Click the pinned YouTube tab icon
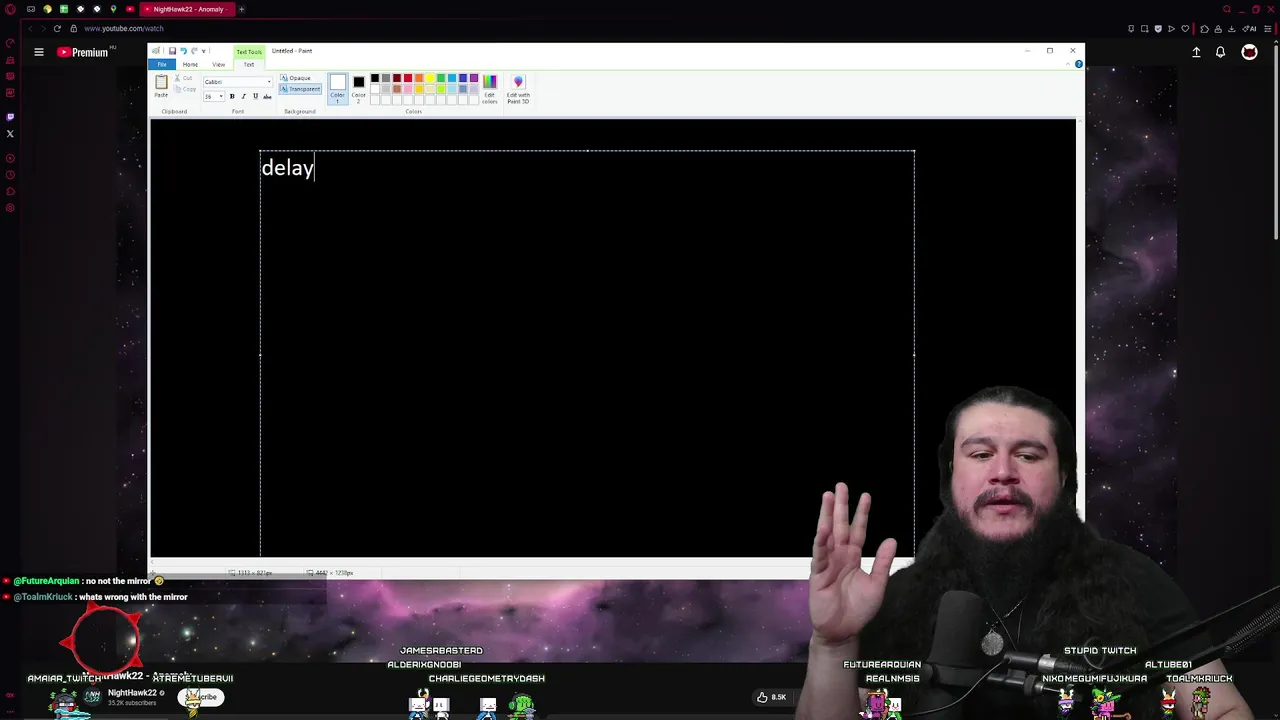 tap(130, 9)
